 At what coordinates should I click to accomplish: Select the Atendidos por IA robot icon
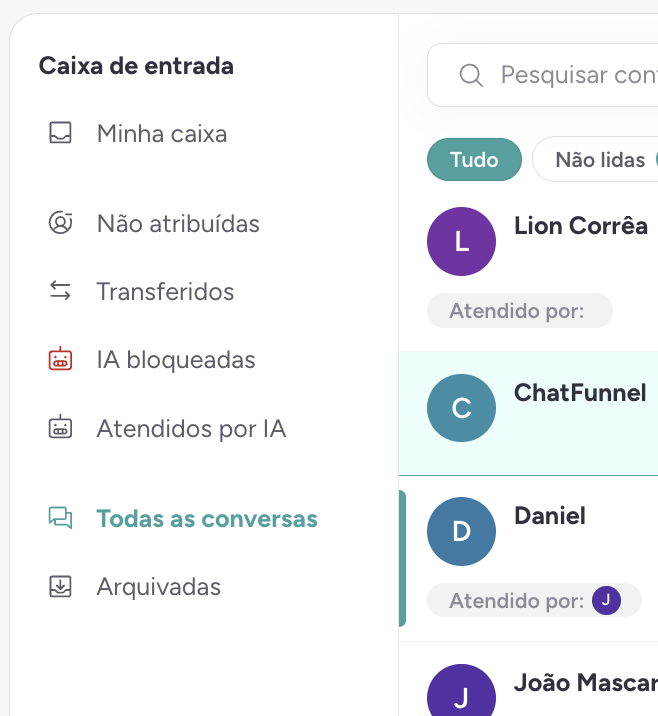coord(60,427)
